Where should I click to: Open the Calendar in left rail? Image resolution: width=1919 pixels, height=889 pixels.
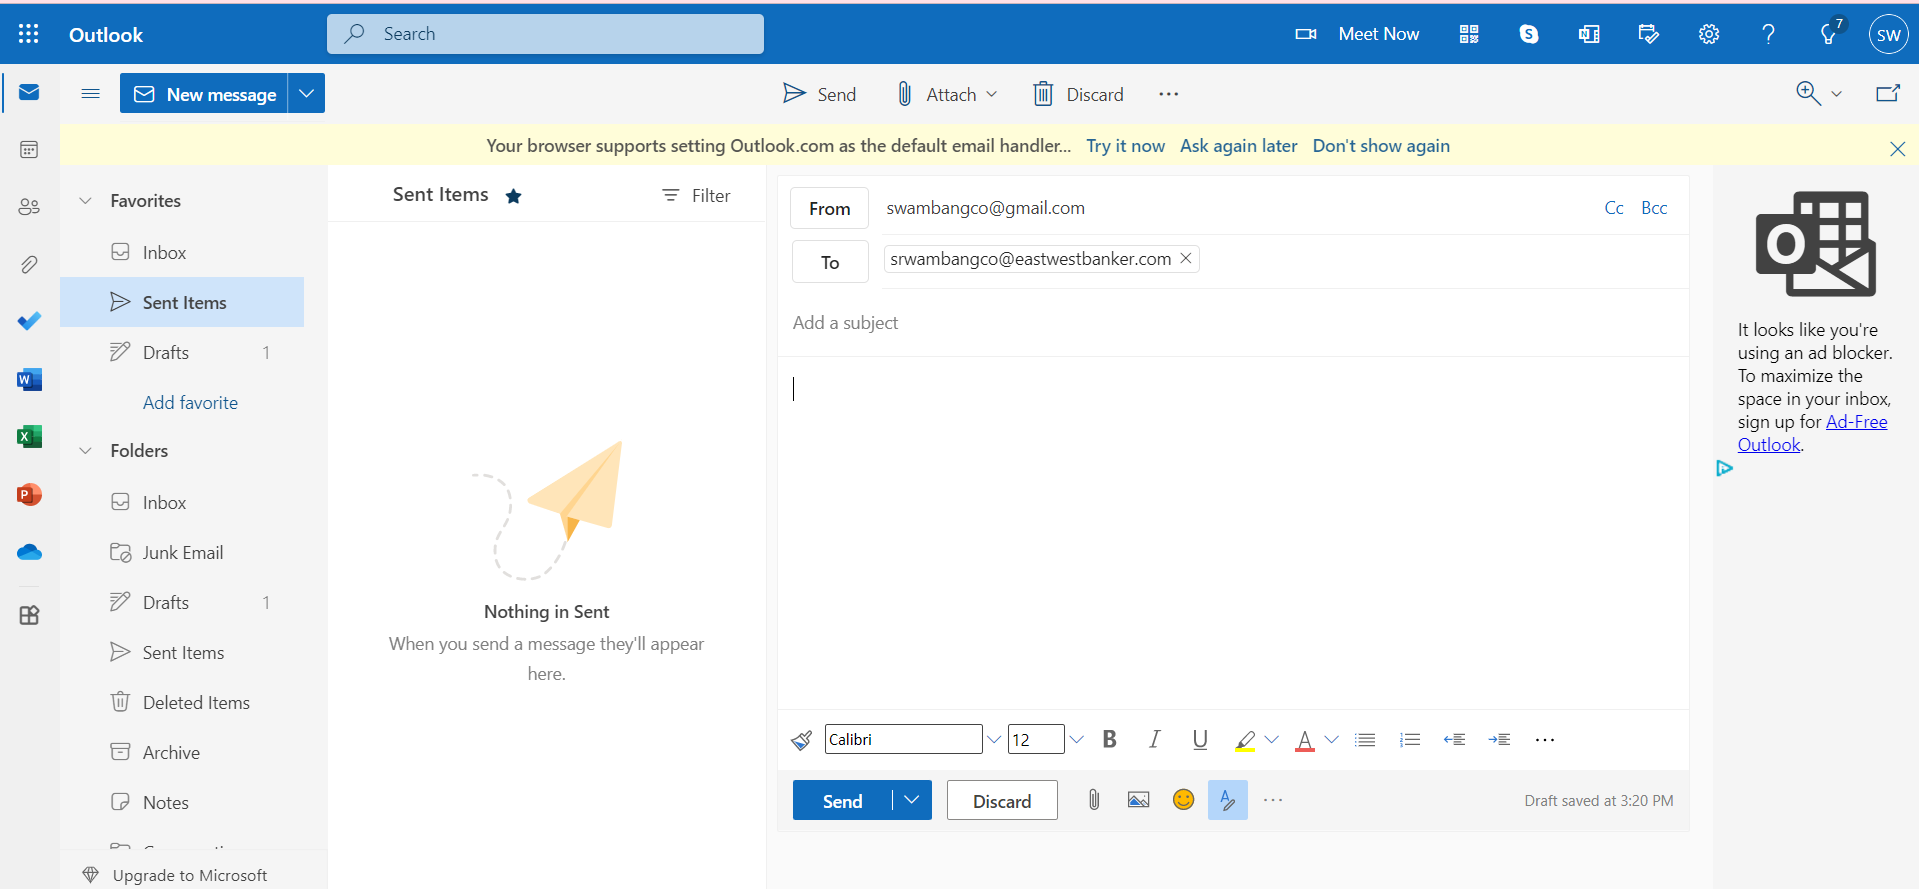click(29, 150)
